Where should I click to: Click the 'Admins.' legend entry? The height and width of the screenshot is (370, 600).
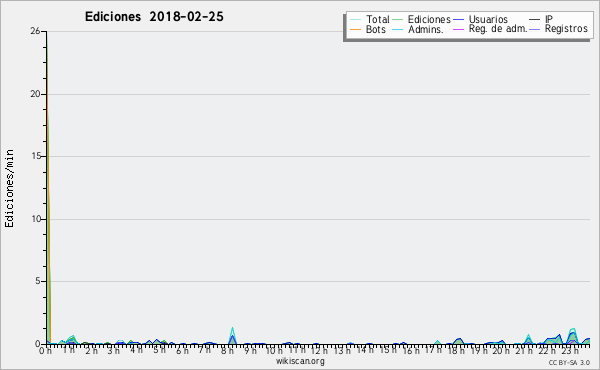tap(426, 29)
